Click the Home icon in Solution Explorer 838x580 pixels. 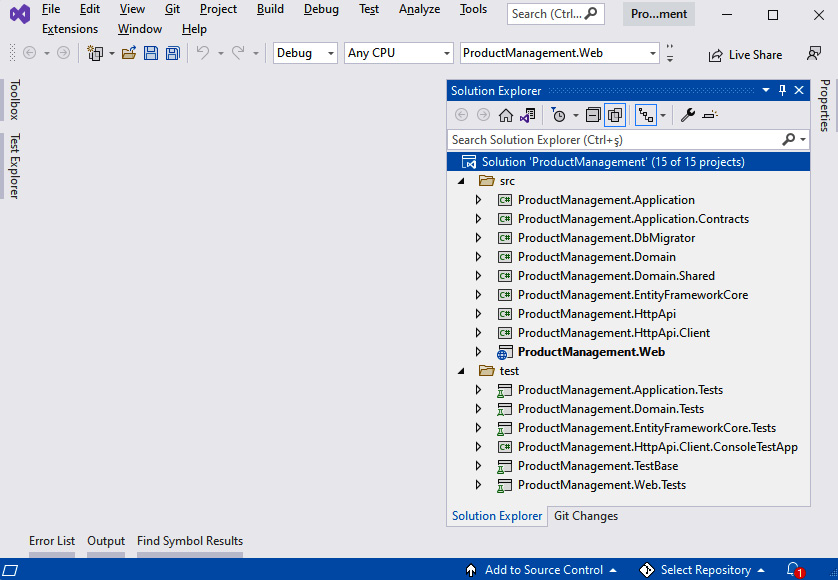pos(506,115)
